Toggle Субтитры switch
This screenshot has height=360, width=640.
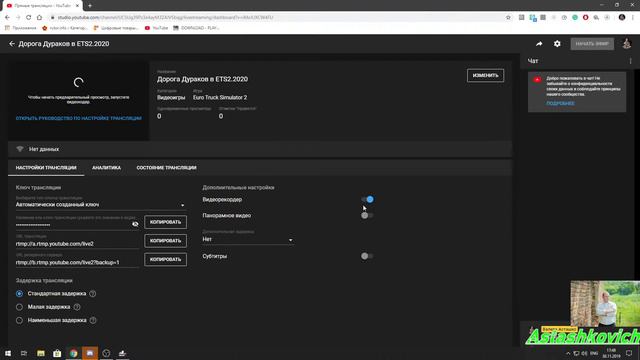pyautogui.click(x=367, y=256)
